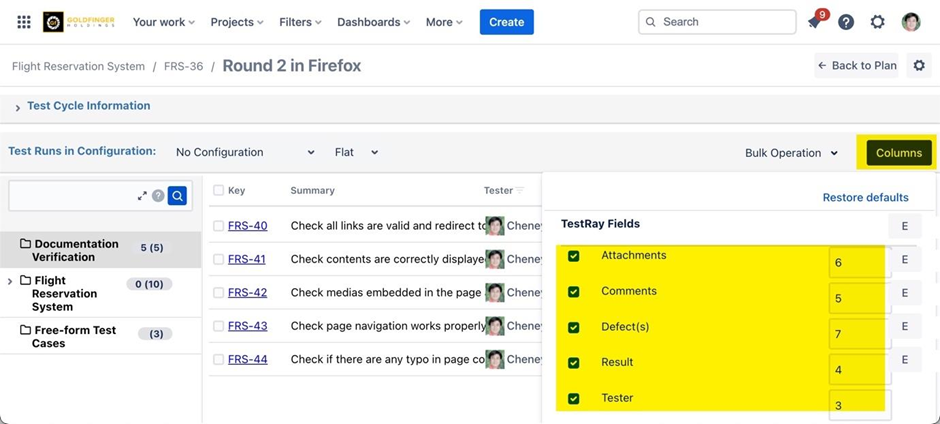Open Jira settings gear in top bar
Viewport: 940px width, 424px height.
point(877,22)
